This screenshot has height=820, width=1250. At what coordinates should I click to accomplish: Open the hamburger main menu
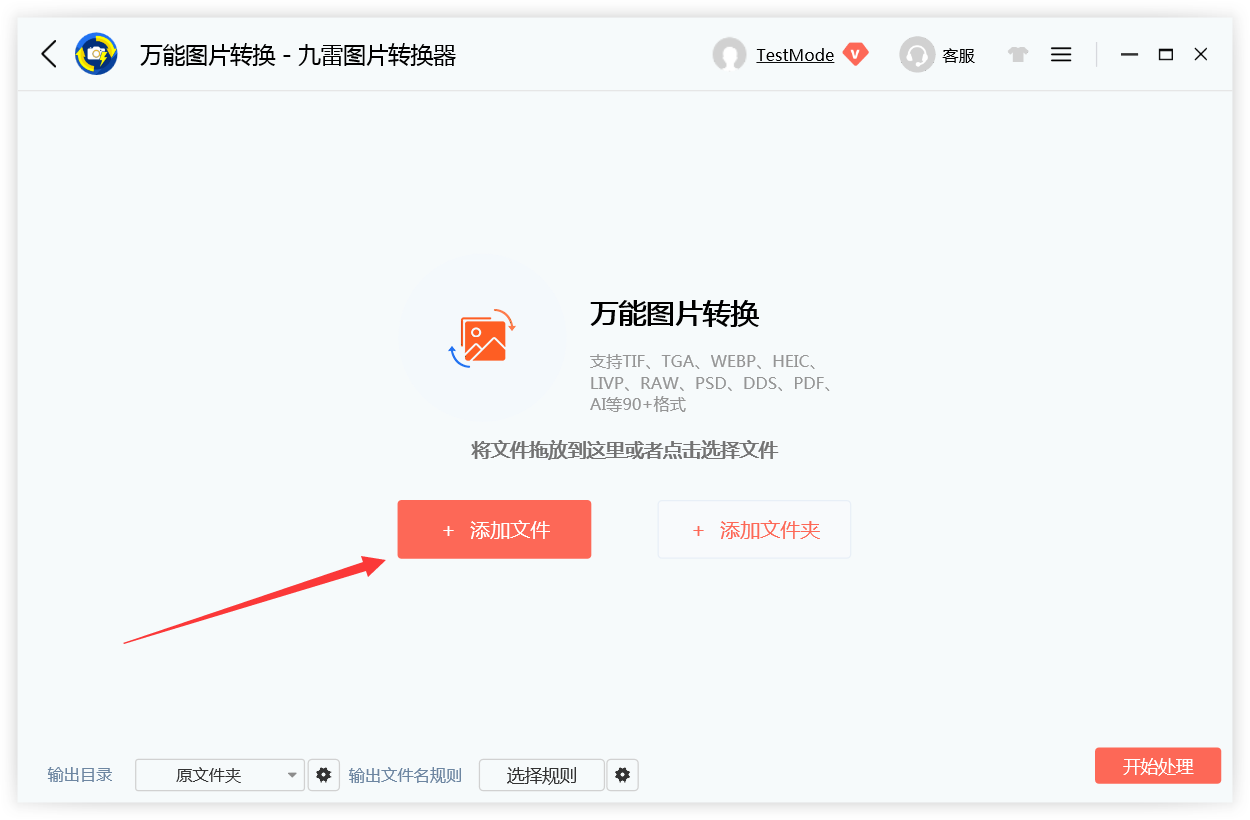point(1061,55)
